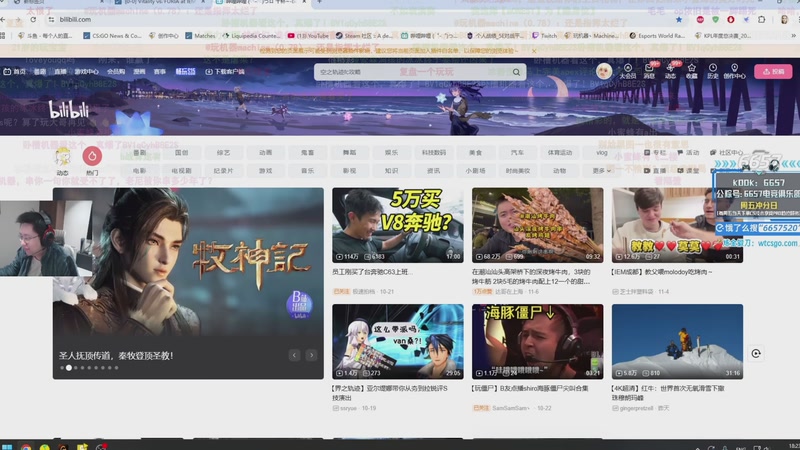Click the bilibili logo on banner
800x450 pixels.
pos(69,110)
